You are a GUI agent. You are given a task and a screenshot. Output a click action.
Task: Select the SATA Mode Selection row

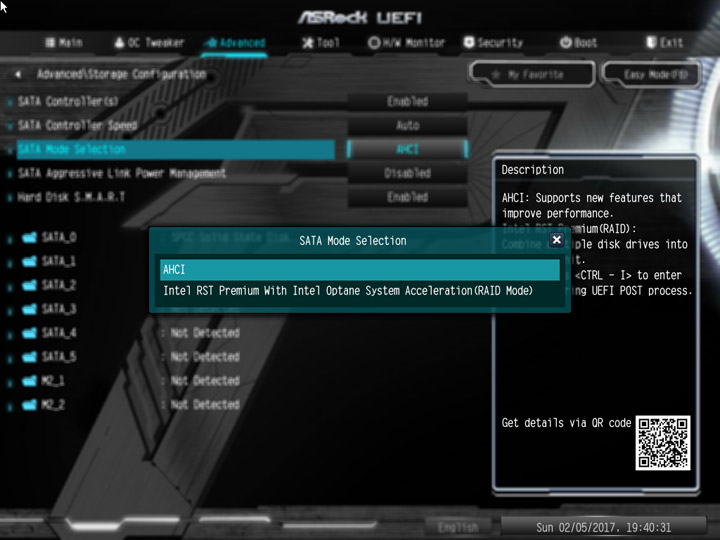point(175,149)
